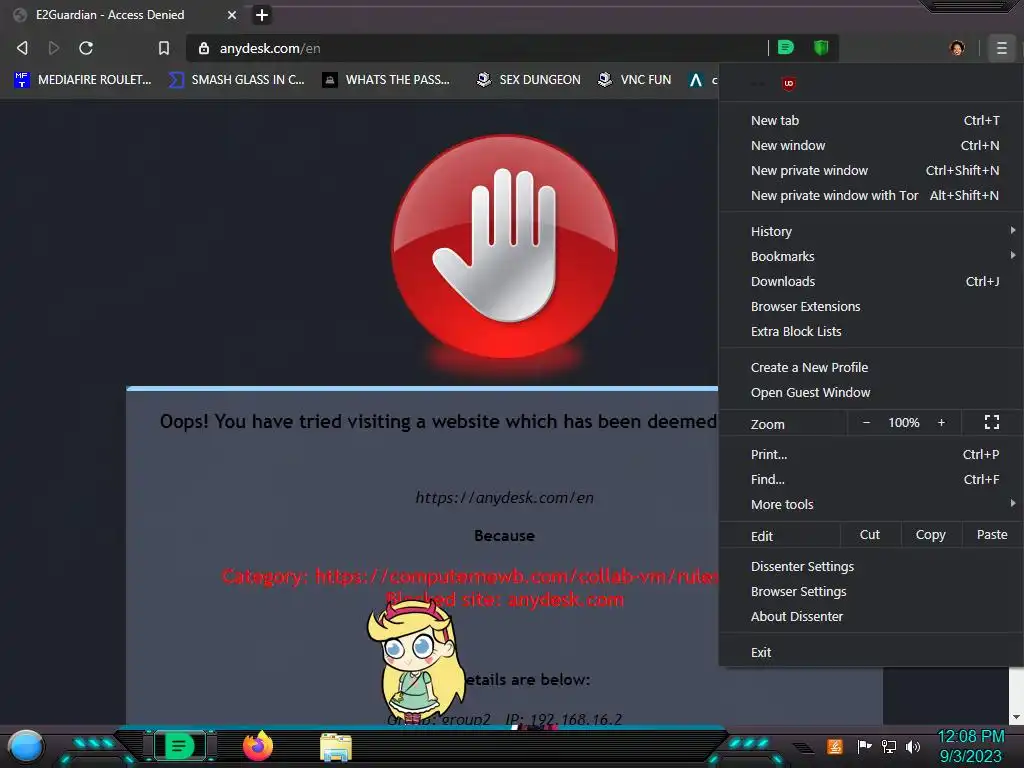1024x768 pixels.
Task: Click the Windows Start orb
Action: tap(26, 746)
